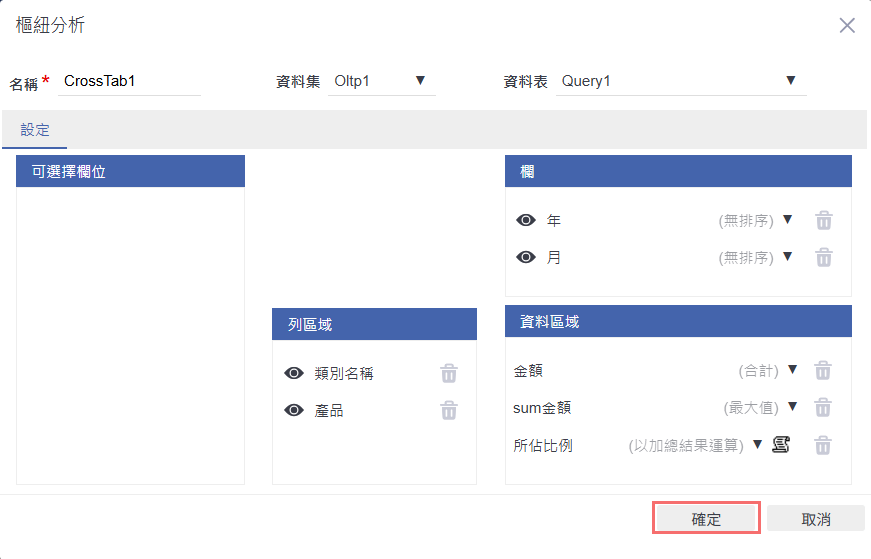Open script editor for 所佔比例
Screen dimensions: 871x559
point(781,445)
